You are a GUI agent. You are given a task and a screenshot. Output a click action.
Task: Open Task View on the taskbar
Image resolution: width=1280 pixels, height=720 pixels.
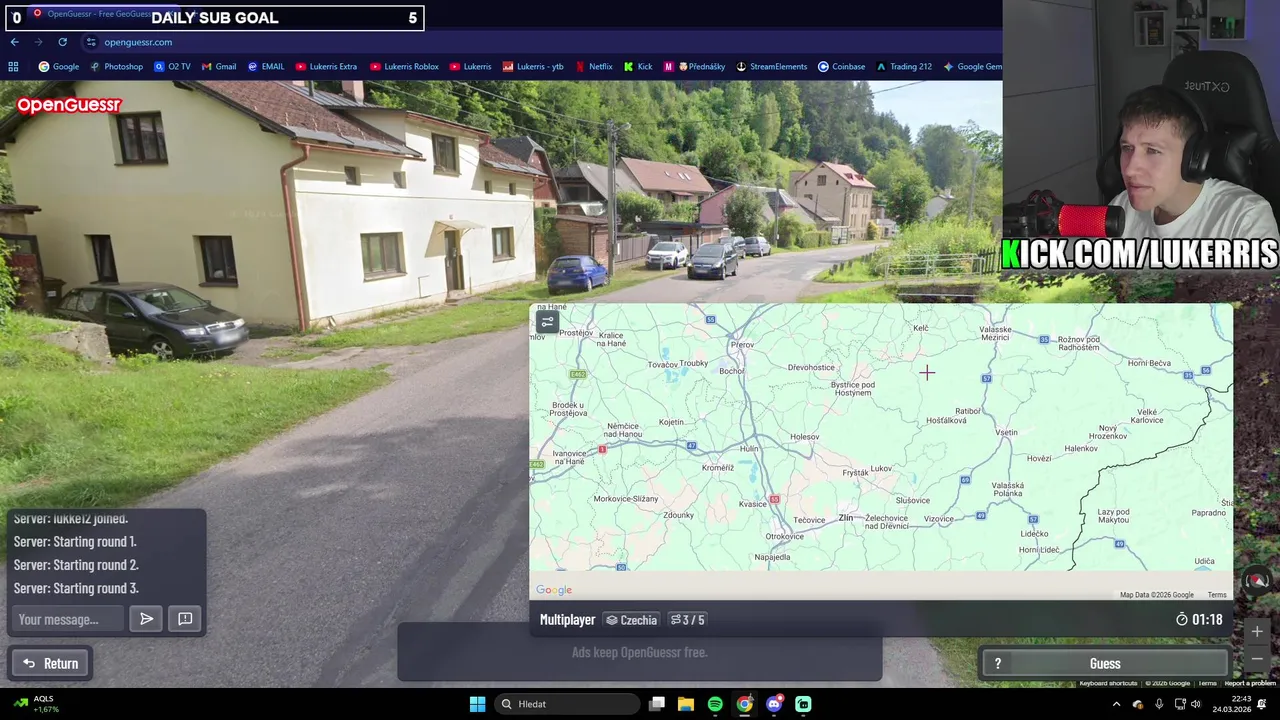click(x=657, y=704)
